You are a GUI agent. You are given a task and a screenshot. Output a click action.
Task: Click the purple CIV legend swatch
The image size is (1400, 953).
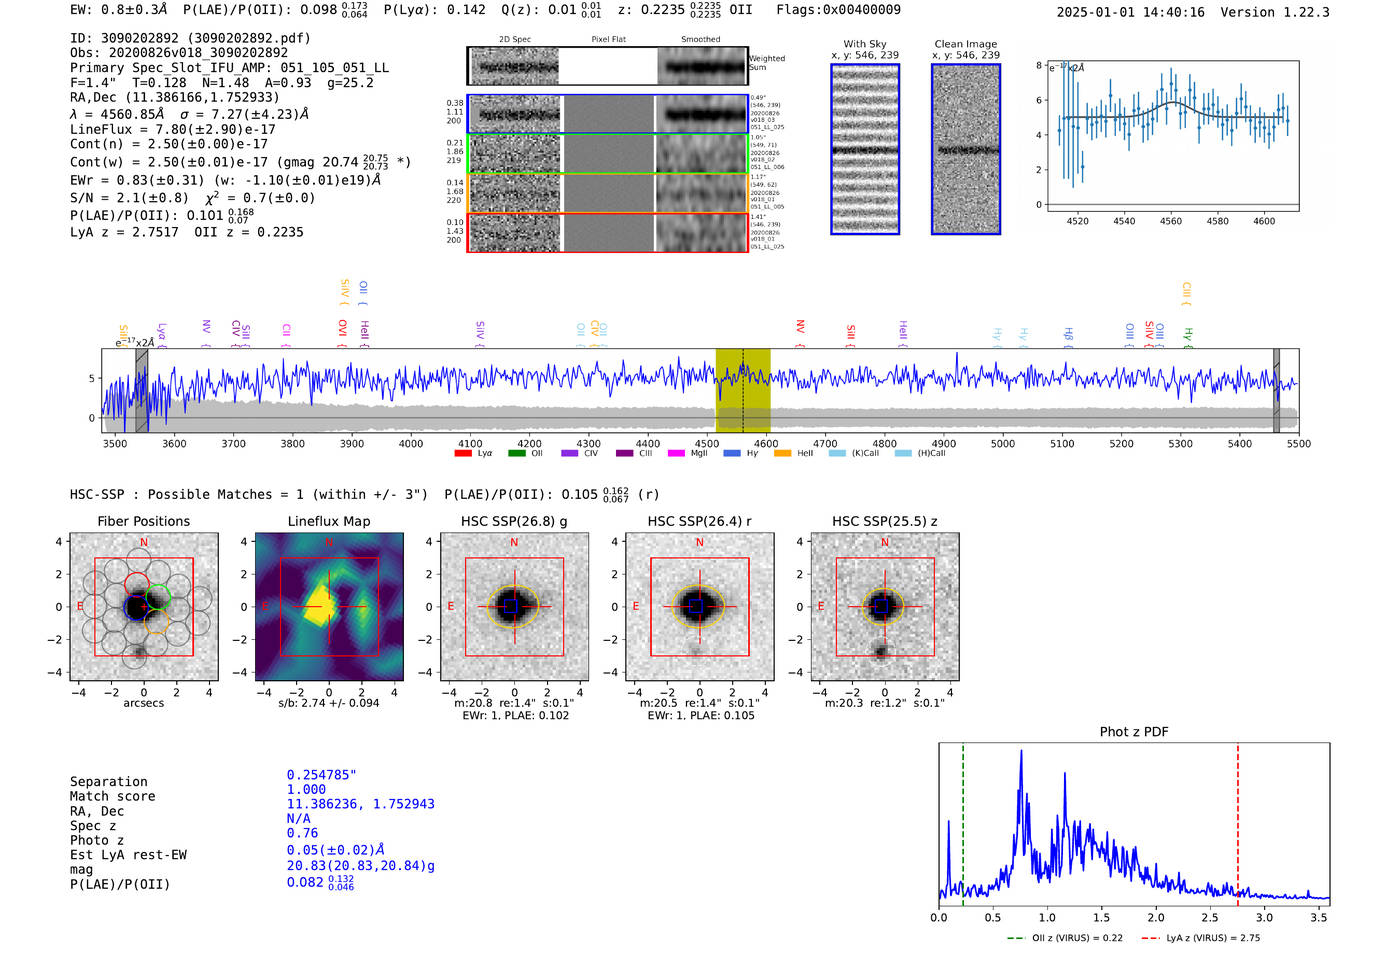click(570, 454)
